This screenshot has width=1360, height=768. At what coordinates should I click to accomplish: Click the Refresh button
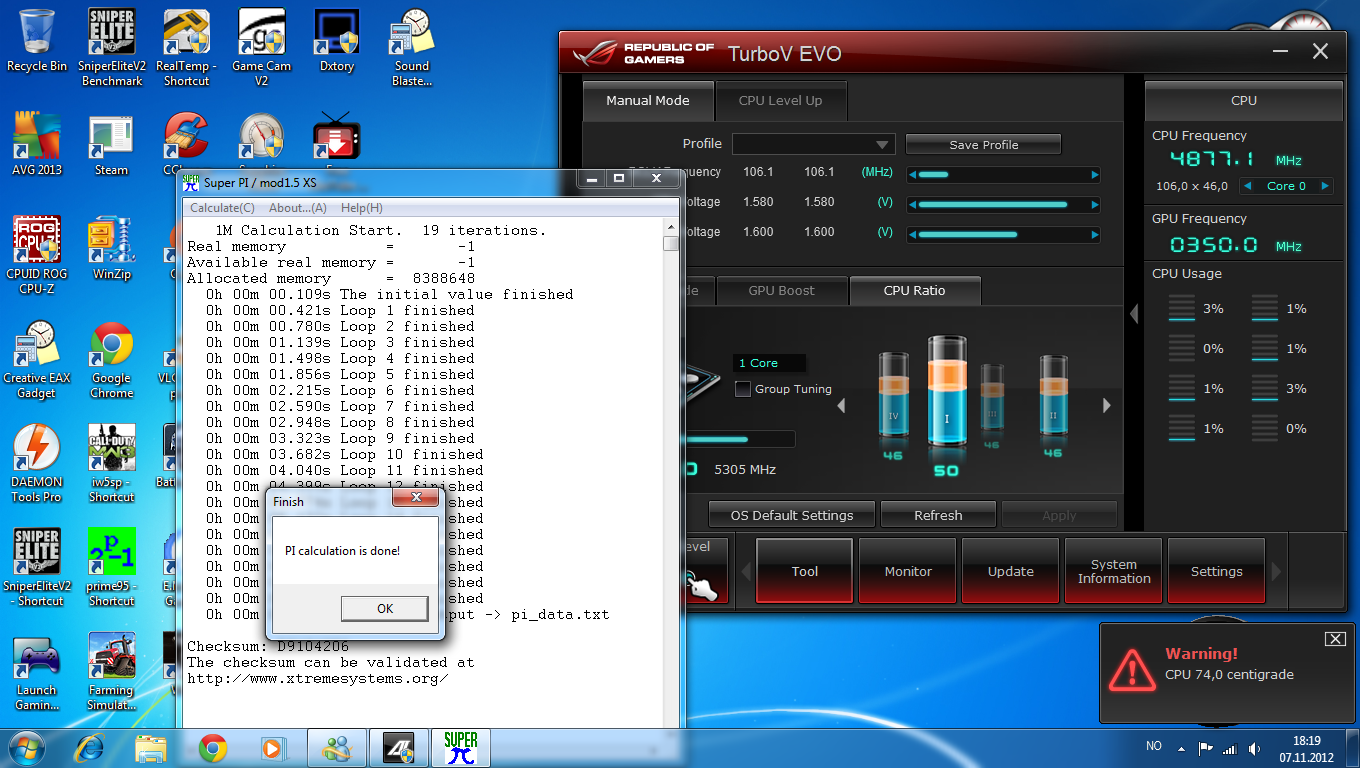[938, 515]
